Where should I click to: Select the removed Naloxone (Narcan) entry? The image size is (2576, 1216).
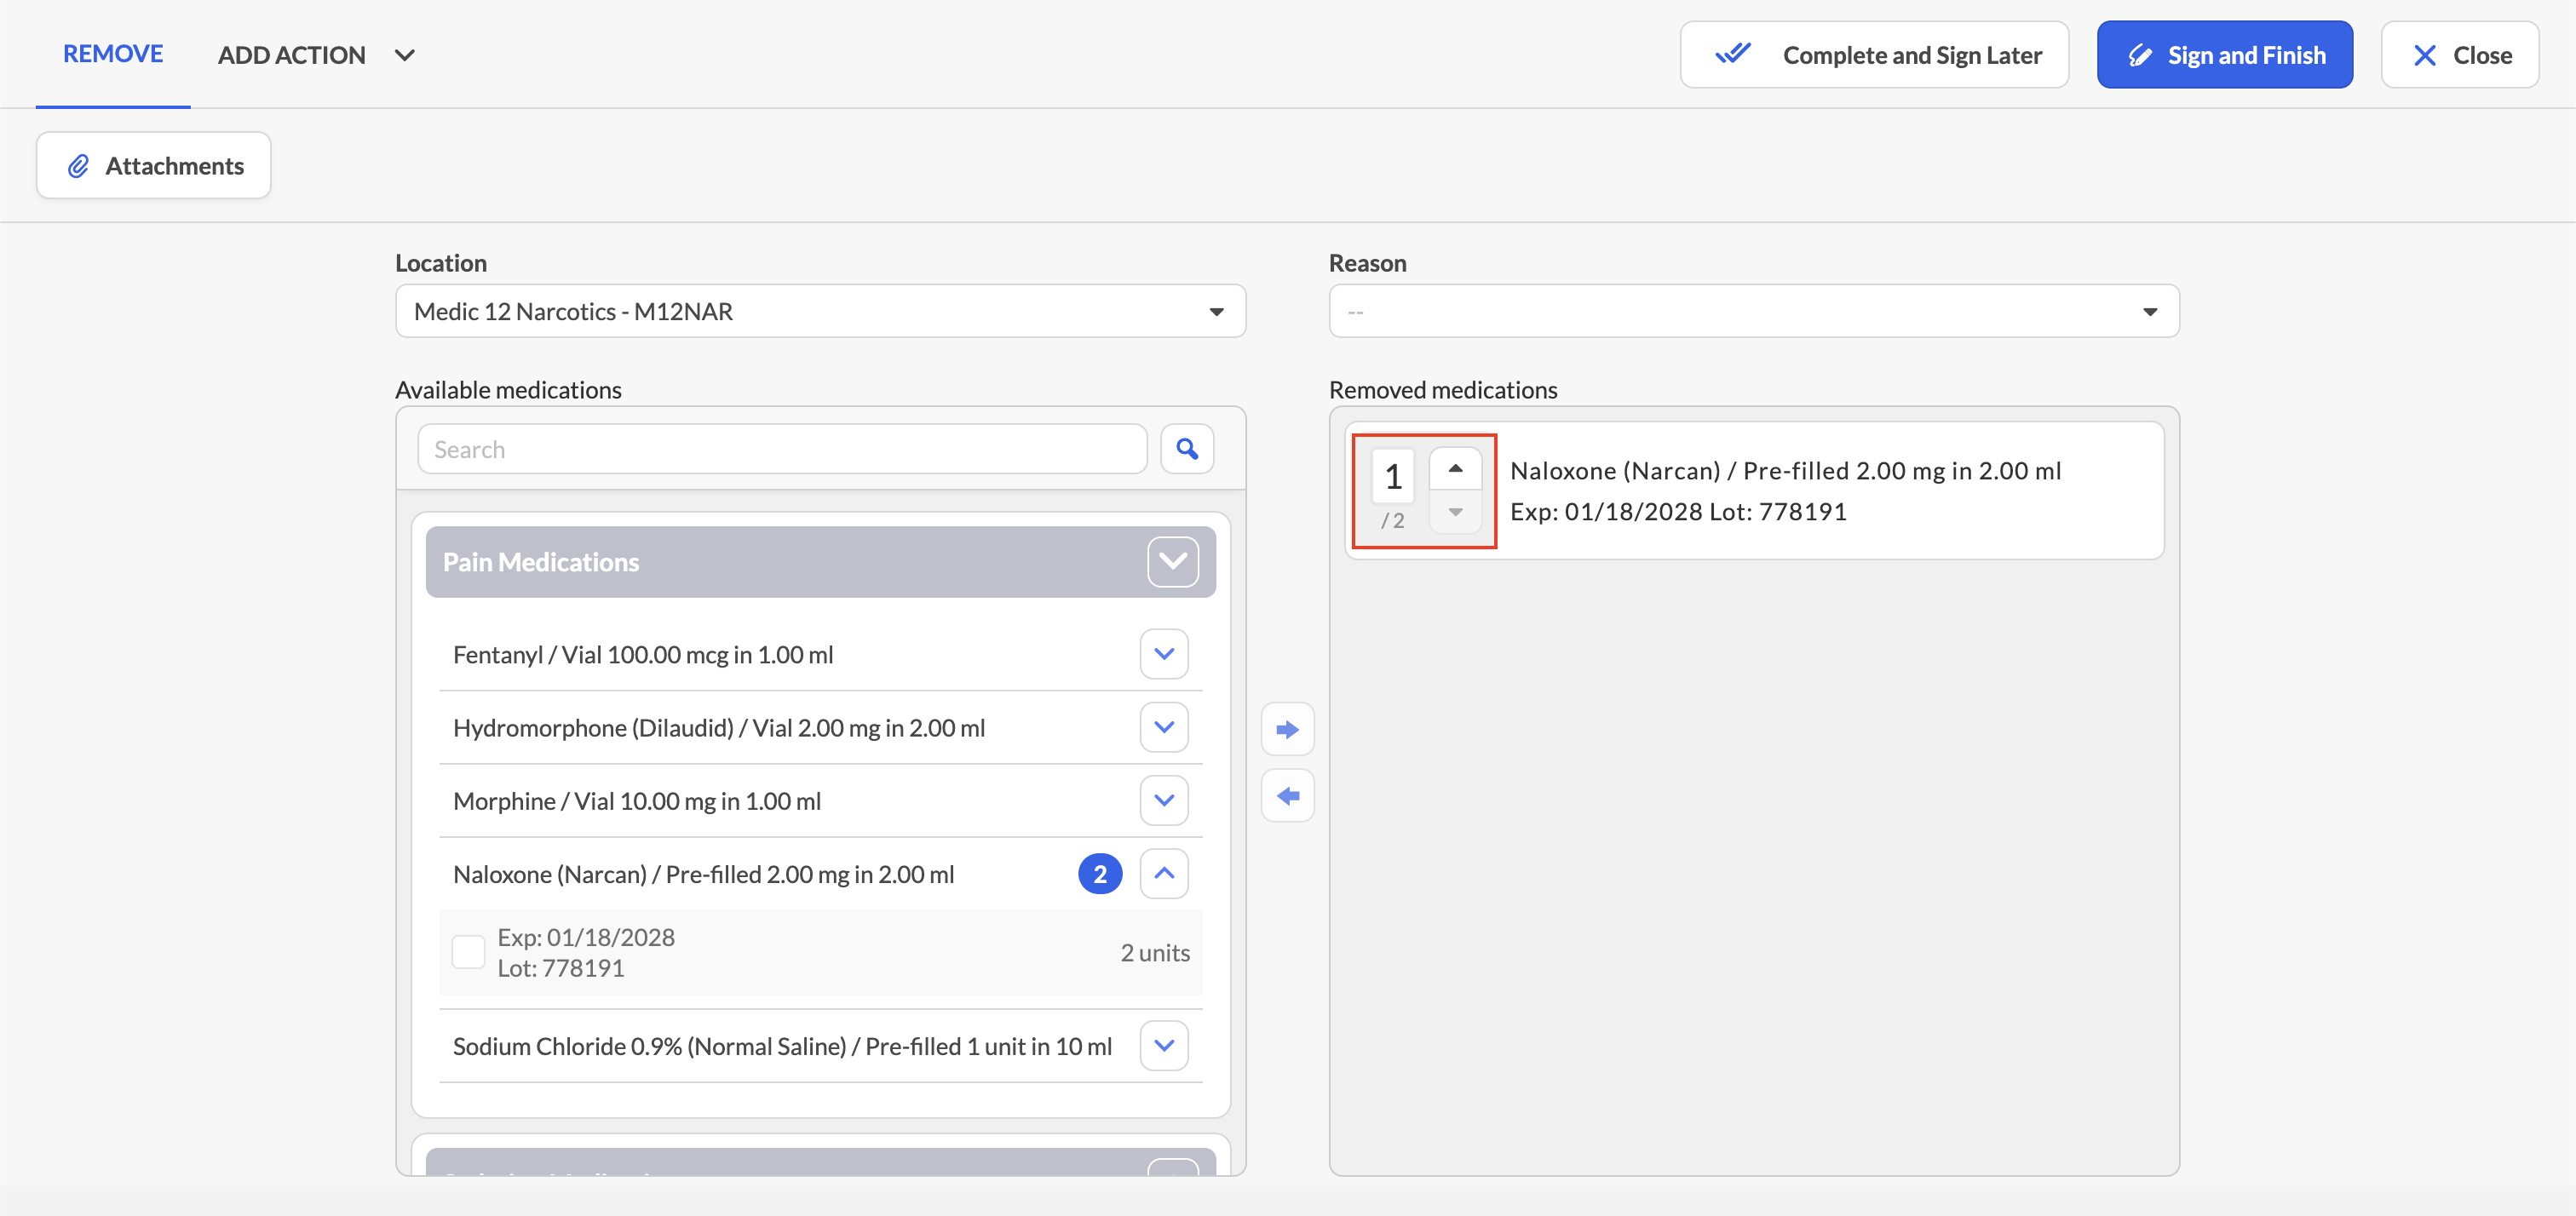click(x=1754, y=490)
